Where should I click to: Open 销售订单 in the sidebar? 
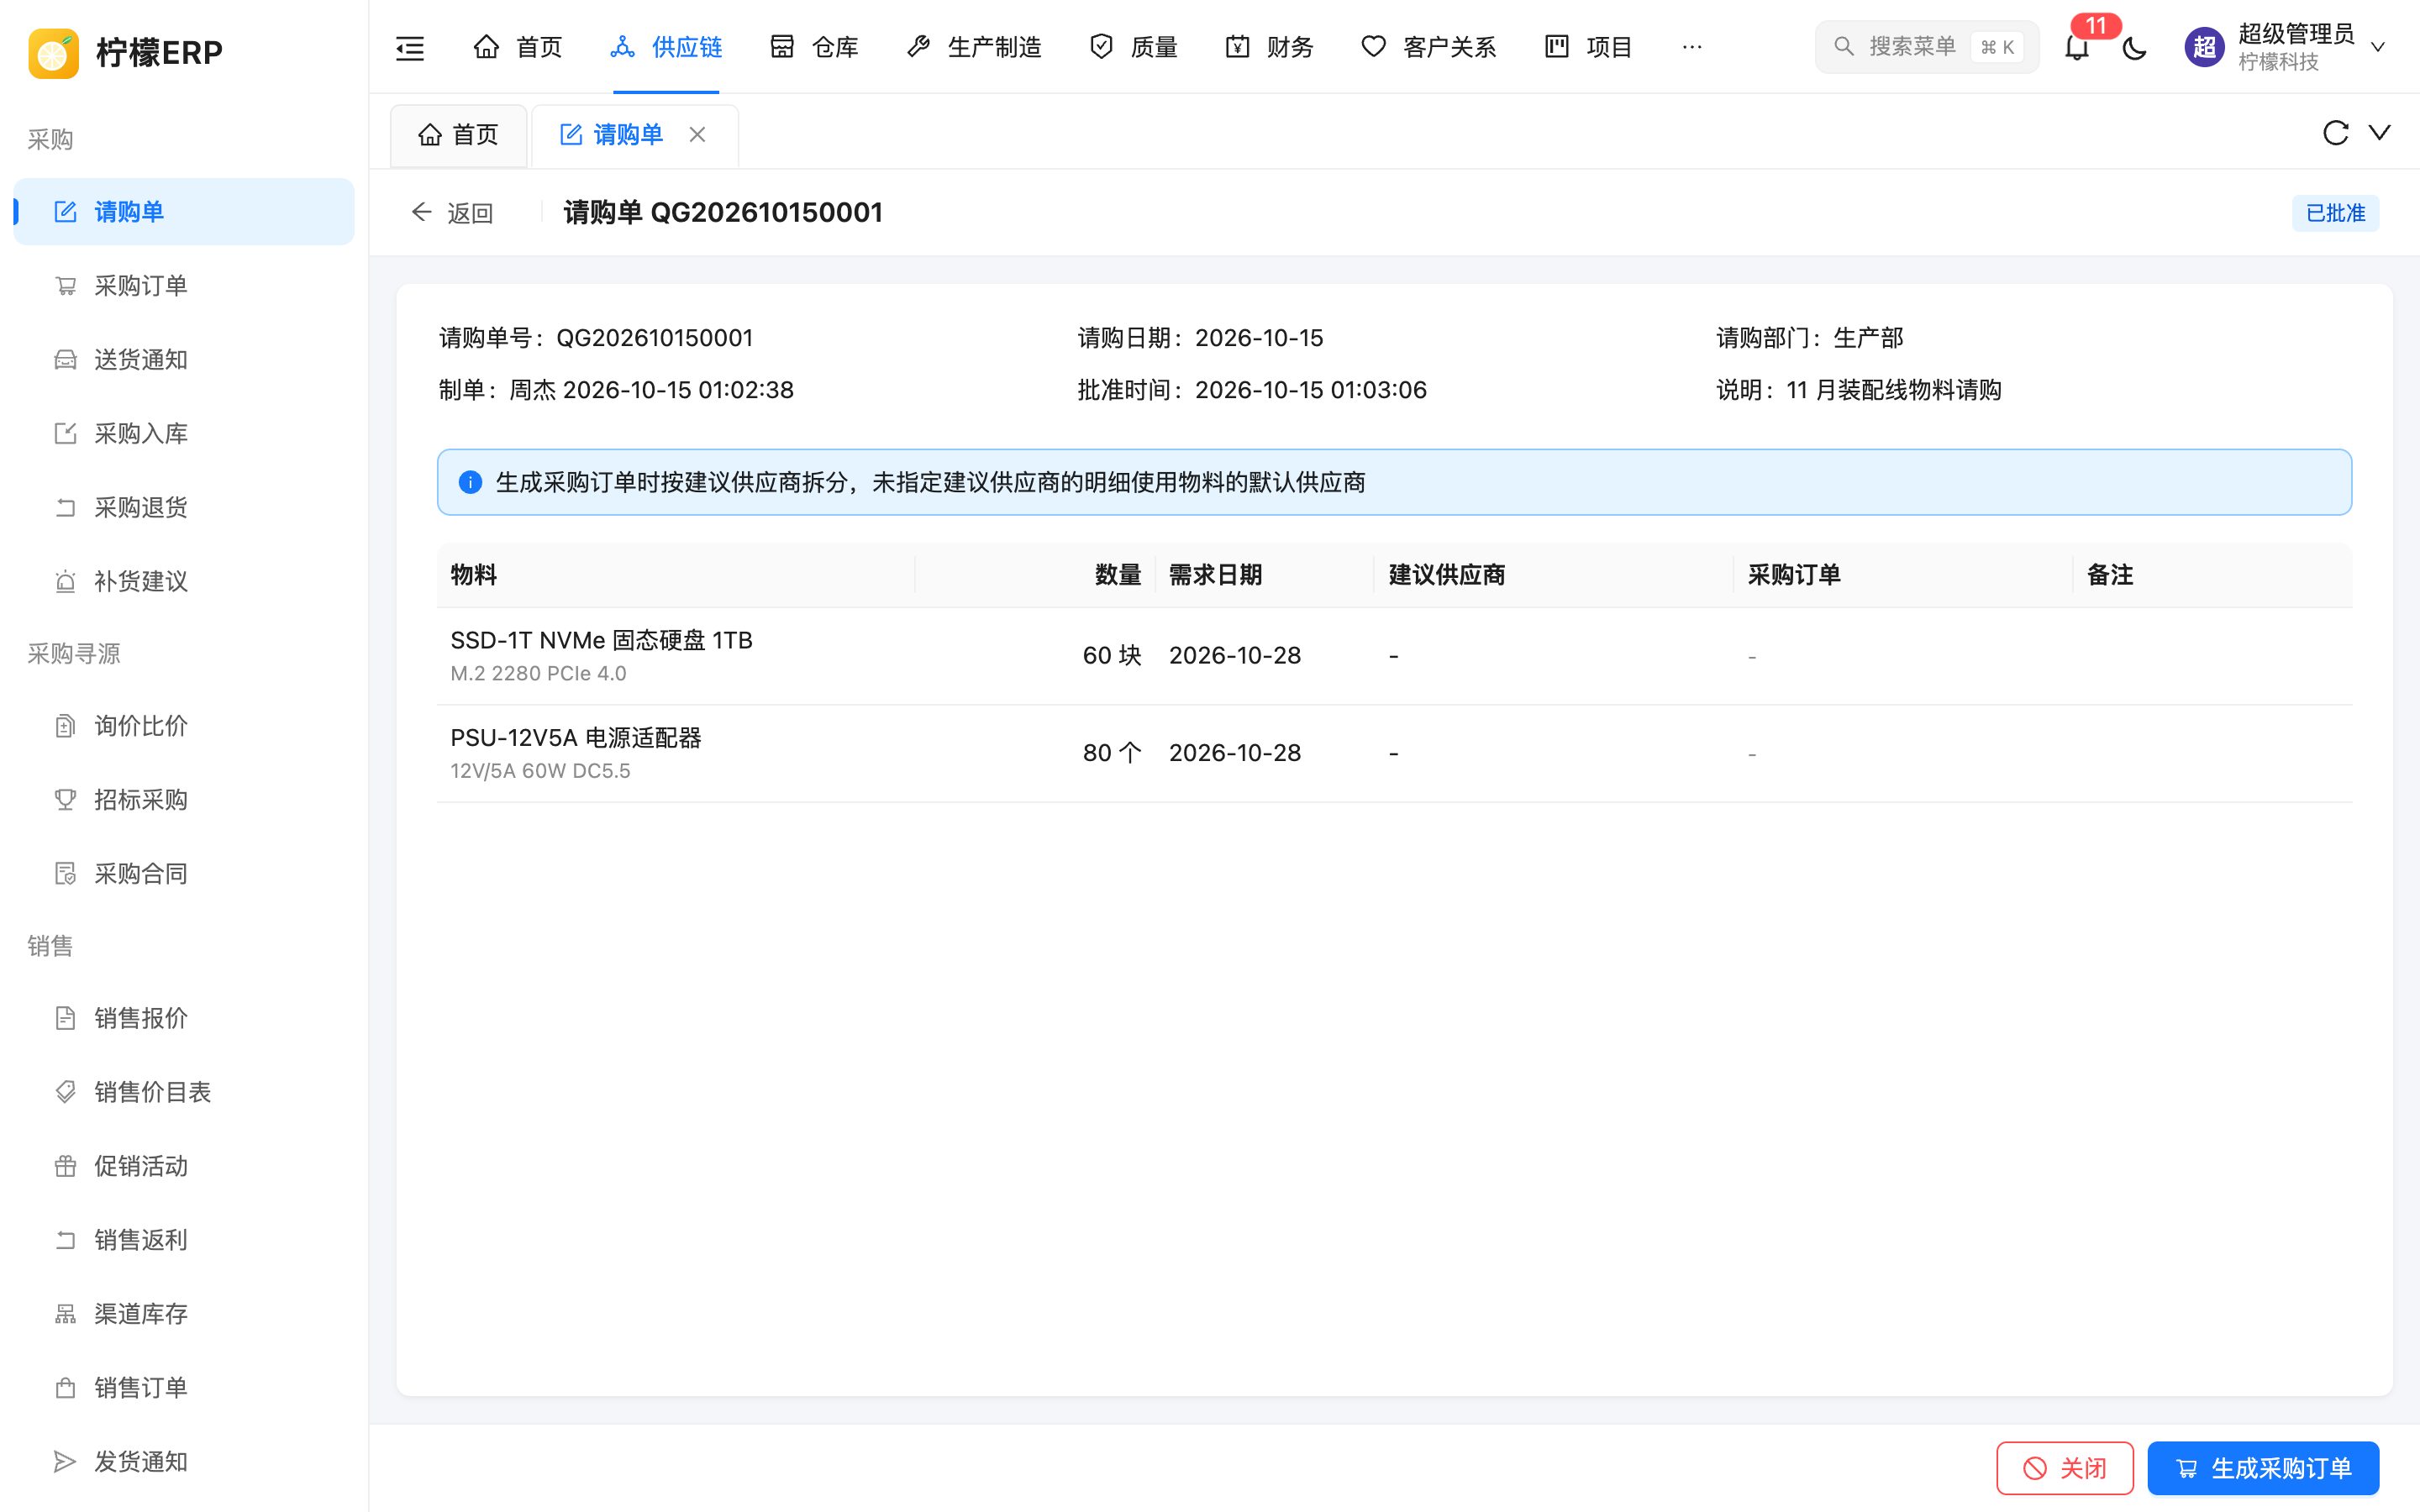[184, 1388]
